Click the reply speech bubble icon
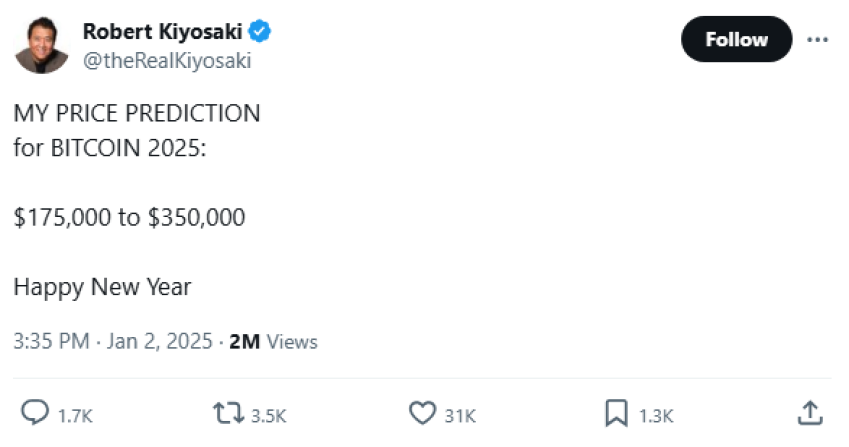 click(x=36, y=412)
